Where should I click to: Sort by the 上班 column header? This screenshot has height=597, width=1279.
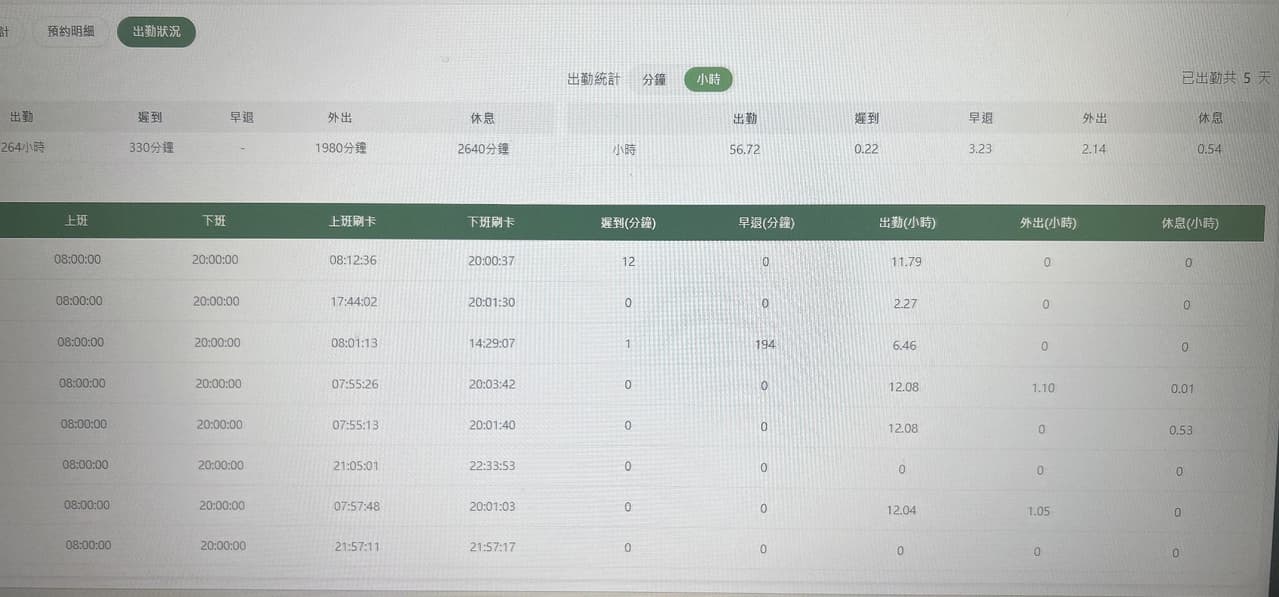point(76,220)
